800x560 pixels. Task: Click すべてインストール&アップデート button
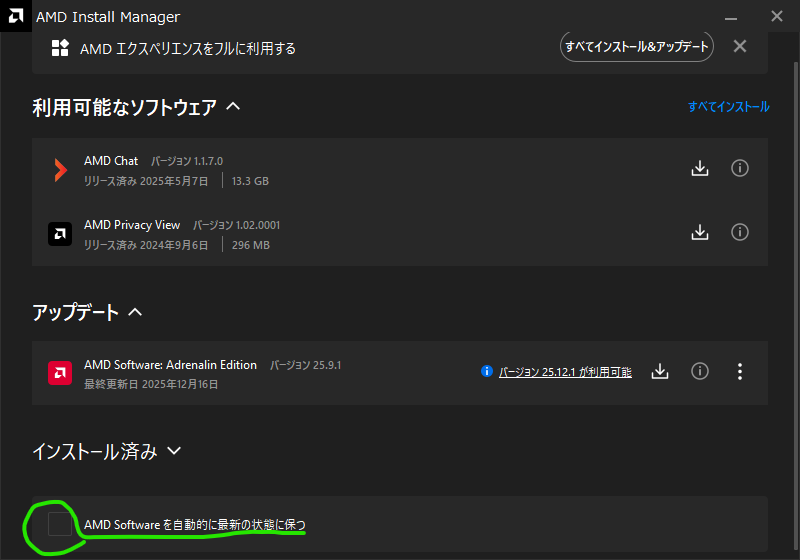(637, 46)
